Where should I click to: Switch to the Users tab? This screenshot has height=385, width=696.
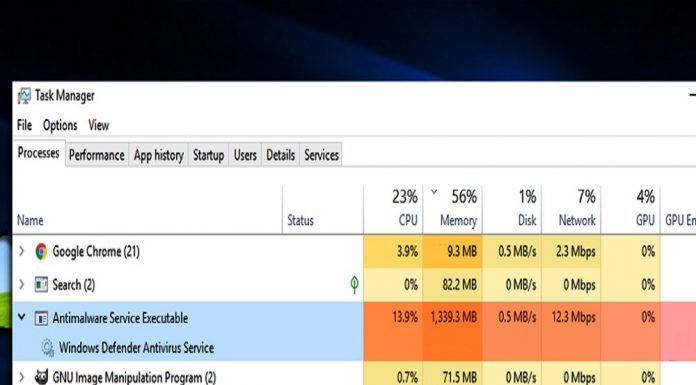(x=245, y=155)
